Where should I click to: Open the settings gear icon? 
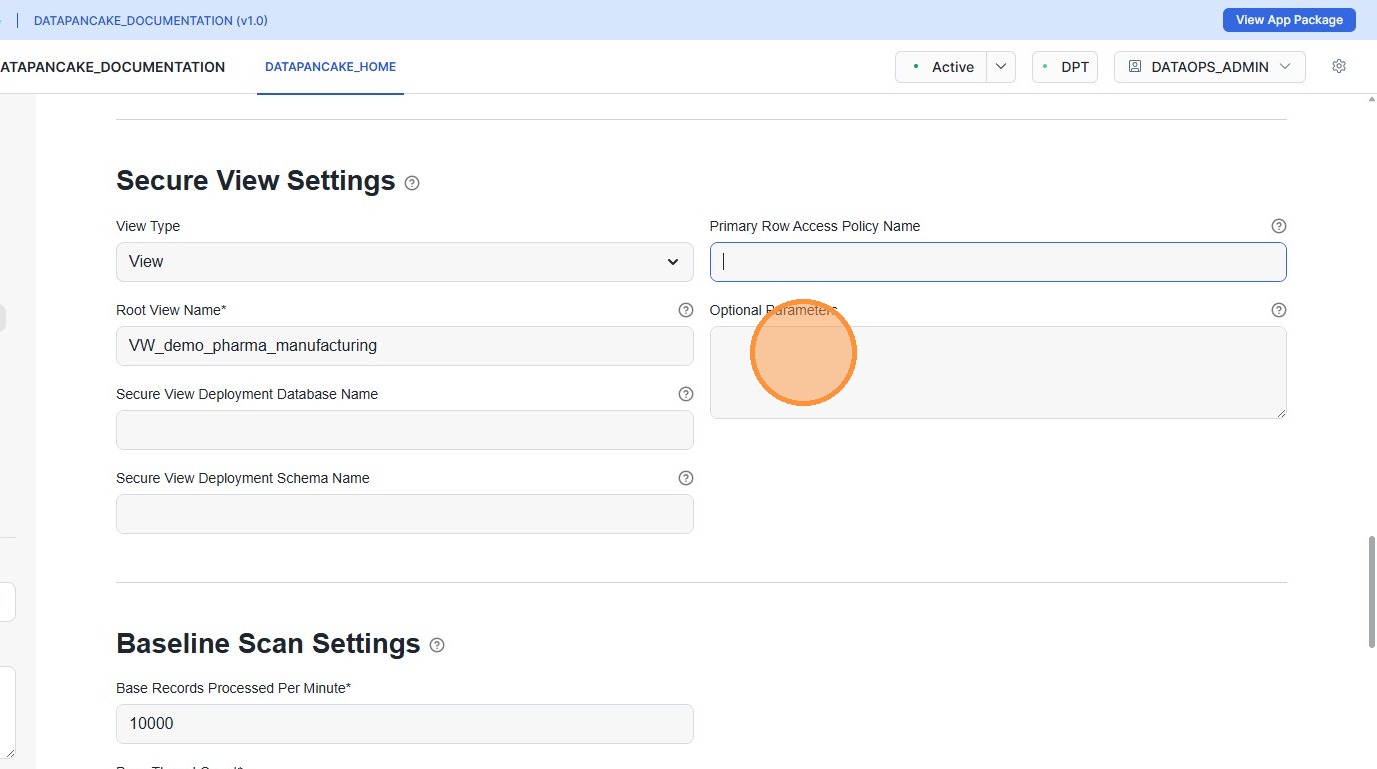[x=1339, y=66]
